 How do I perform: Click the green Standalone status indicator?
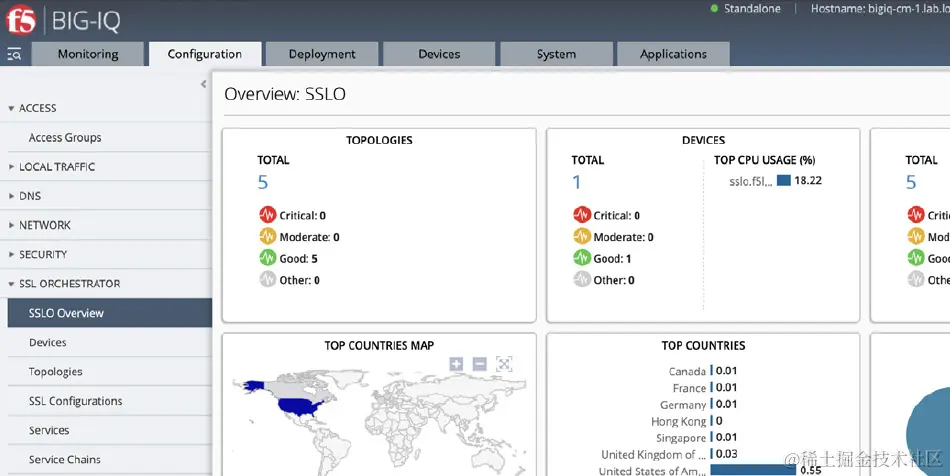(x=714, y=8)
